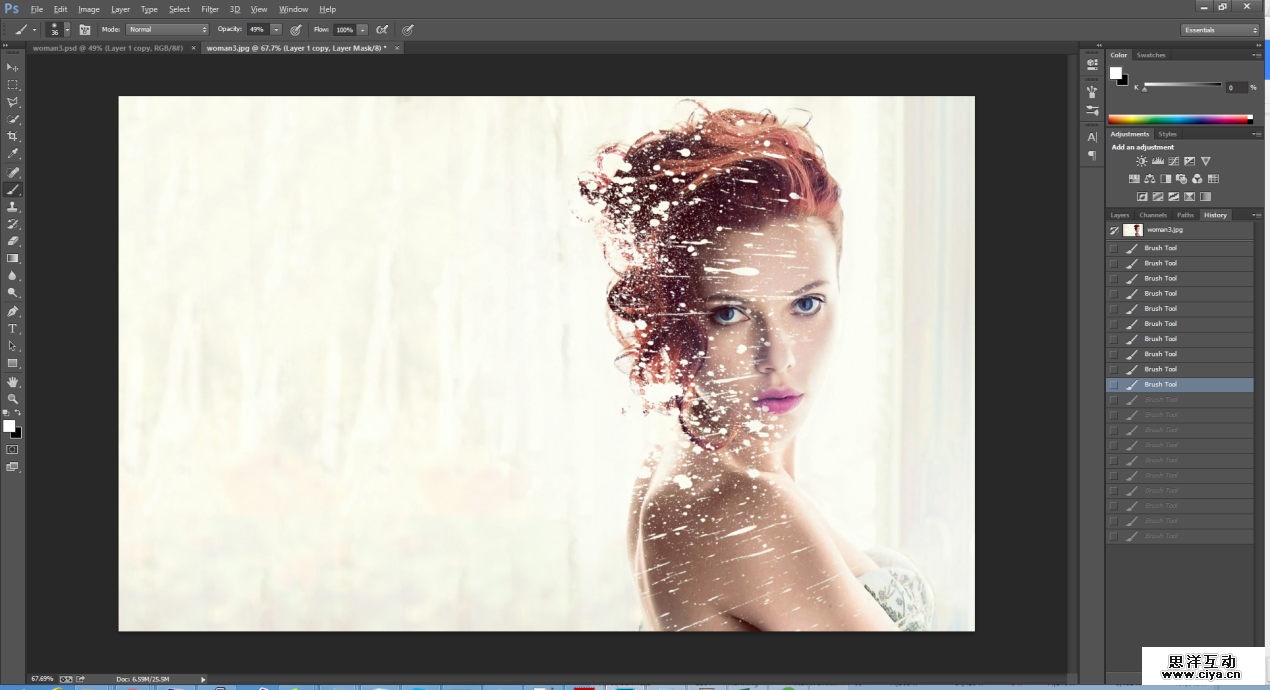Screen dimensions: 1270x690
Task: Open the blending Mode dropdown
Action: [167, 30]
